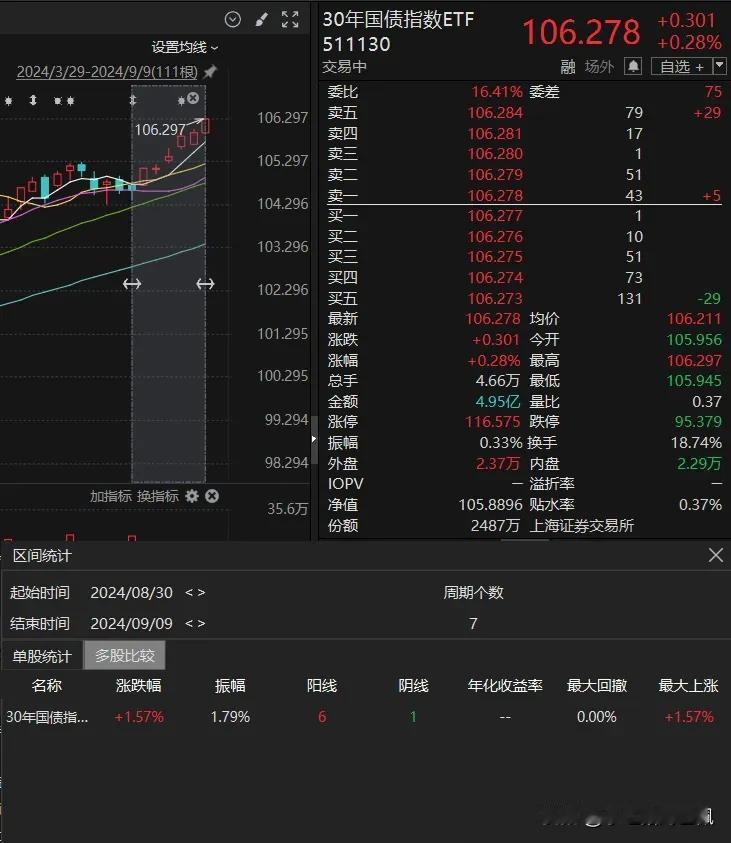This screenshot has width=731, height=843.
Task: Click the 买三 price 106.275
Action: click(x=495, y=257)
